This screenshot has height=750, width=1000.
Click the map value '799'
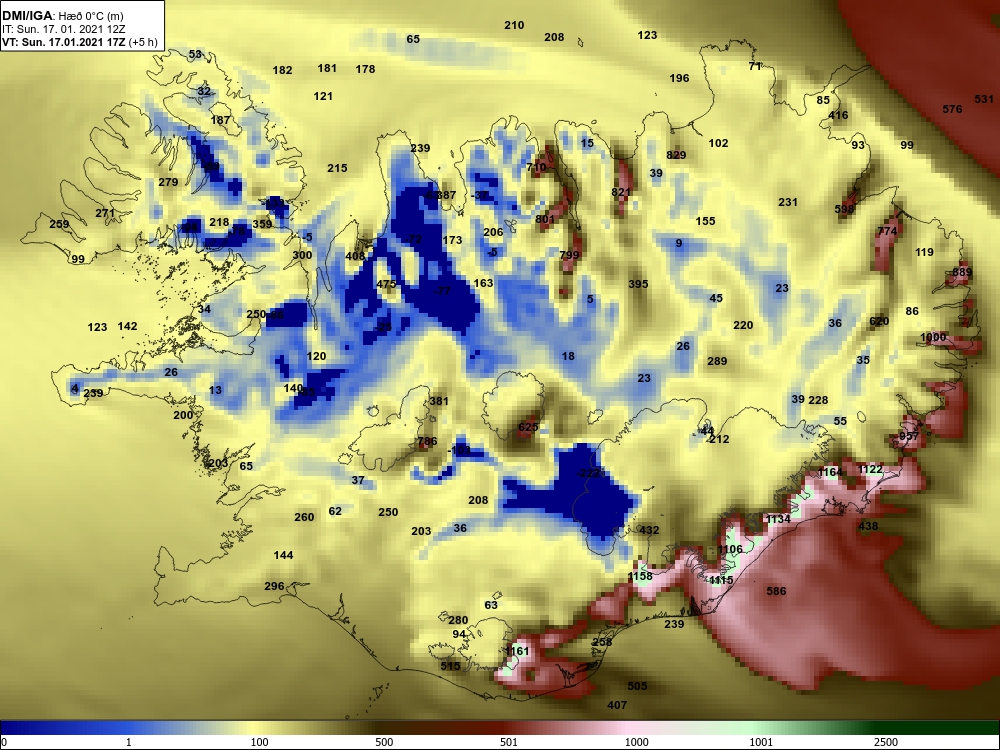(x=570, y=255)
